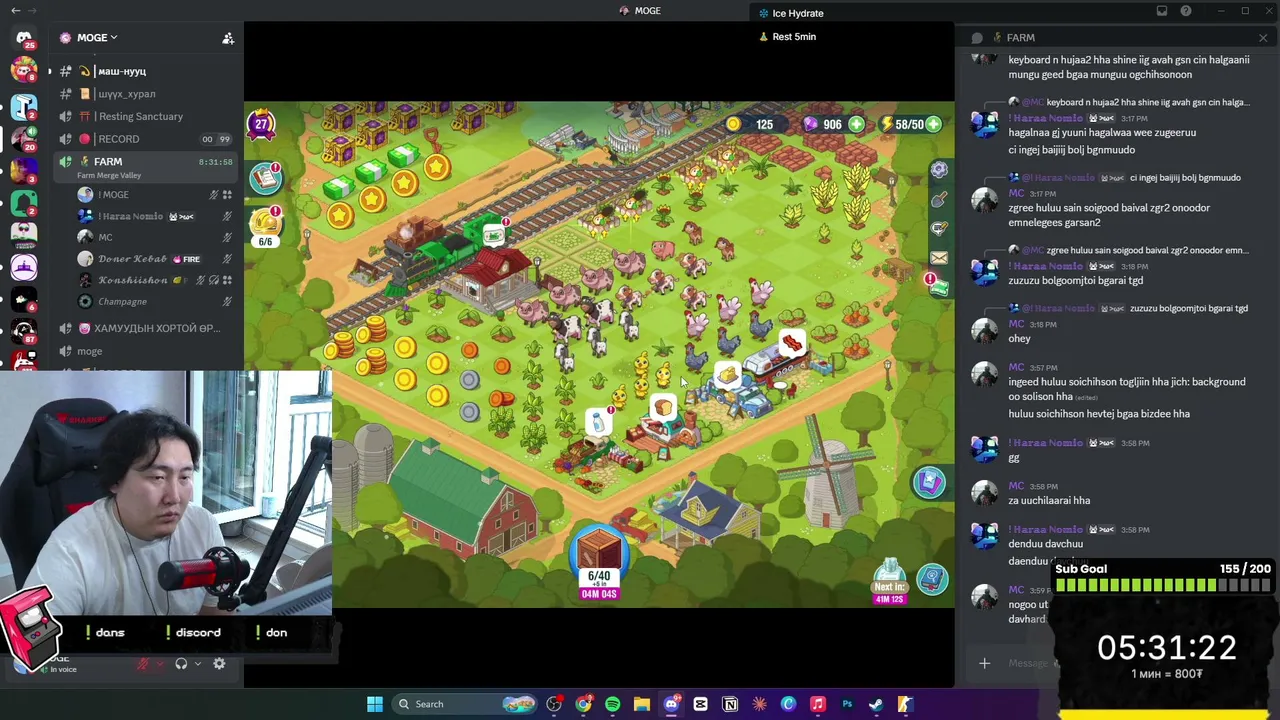1280x720 pixels.
Task: Click the Rest 5min activity label
Action: tap(788, 37)
